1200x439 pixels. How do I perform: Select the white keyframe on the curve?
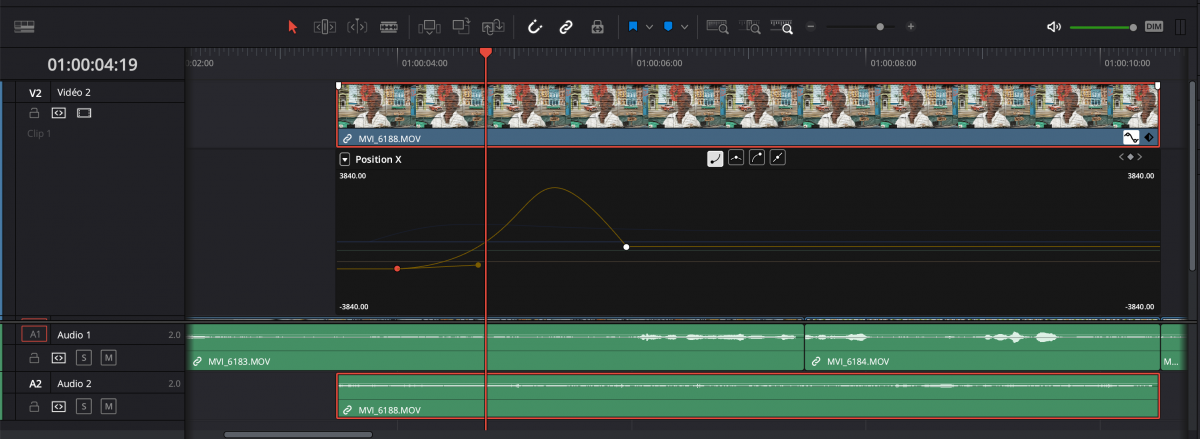(626, 246)
